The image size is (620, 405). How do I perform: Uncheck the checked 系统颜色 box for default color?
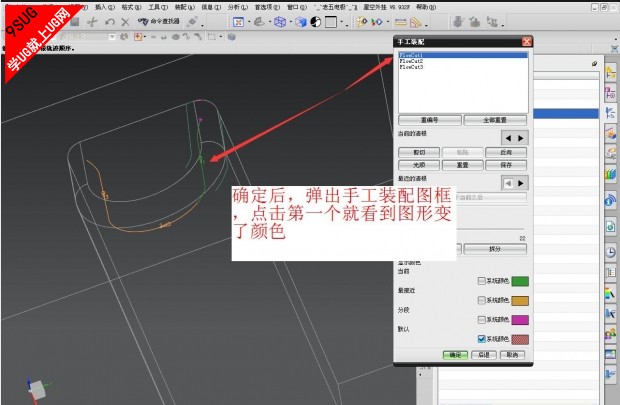[481, 339]
